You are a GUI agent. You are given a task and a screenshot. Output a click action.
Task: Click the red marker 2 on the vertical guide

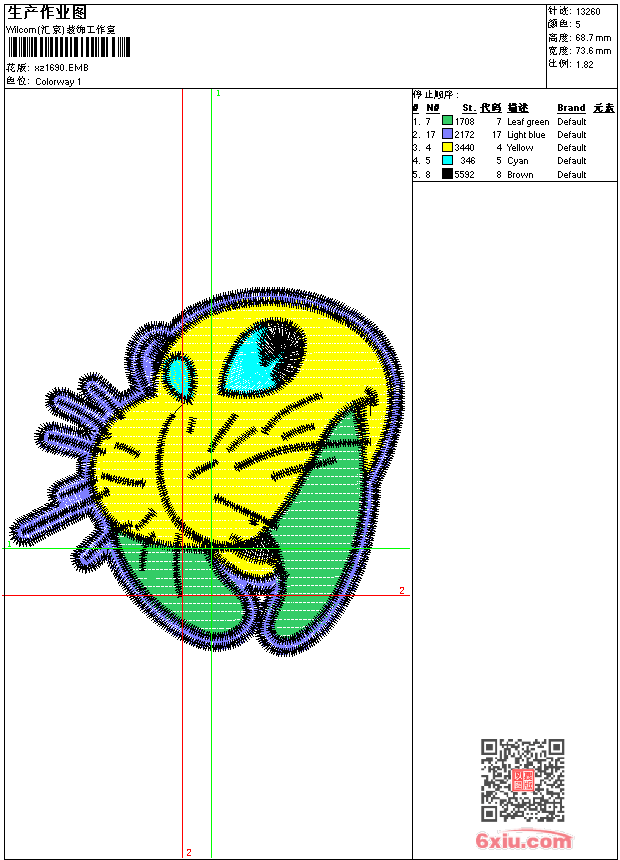(x=189, y=852)
